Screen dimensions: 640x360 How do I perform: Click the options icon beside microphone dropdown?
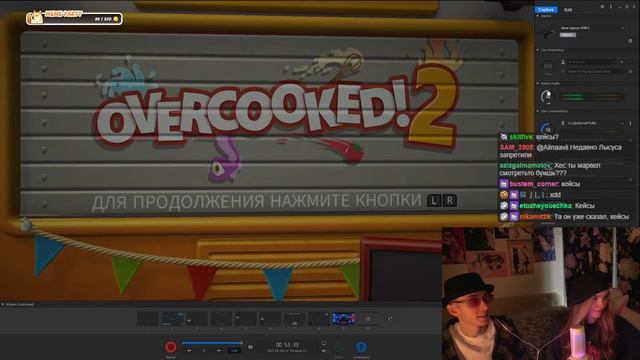(630, 123)
